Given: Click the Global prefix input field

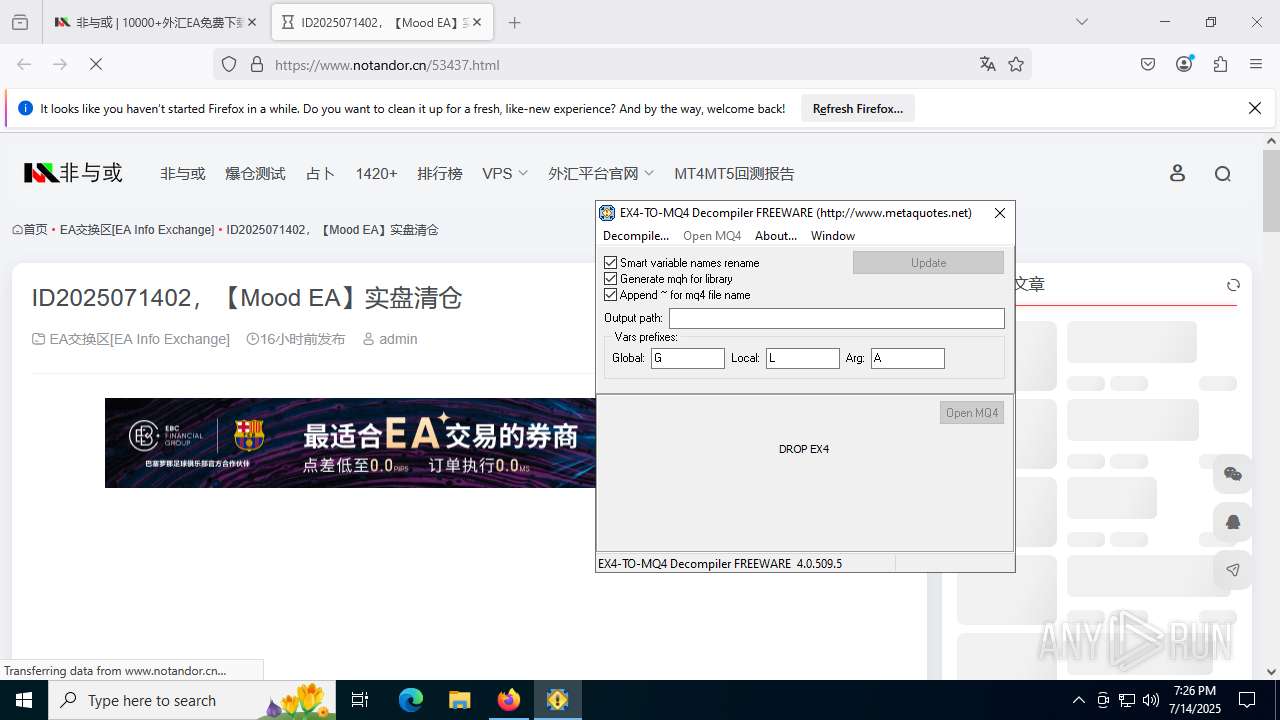Looking at the screenshot, I should (688, 358).
